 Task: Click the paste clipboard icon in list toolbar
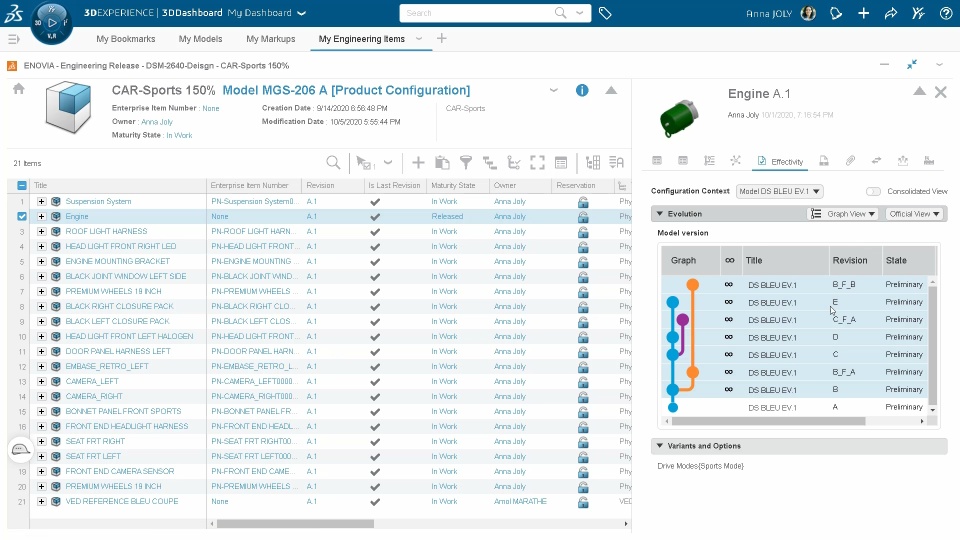click(442, 162)
